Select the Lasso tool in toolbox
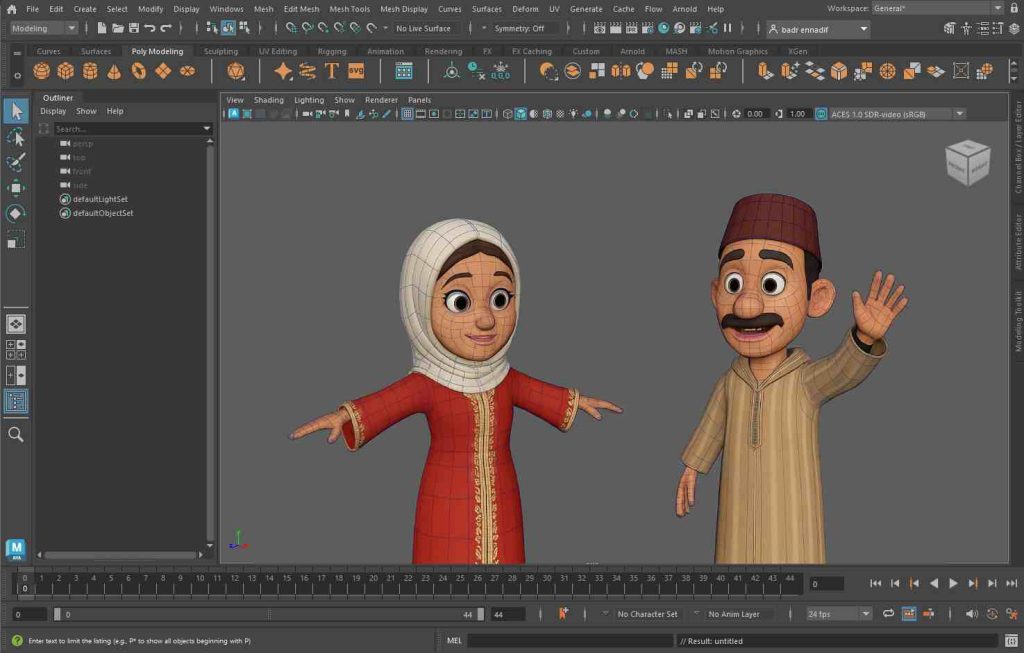The height and width of the screenshot is (653, 1024). point(16,137)
